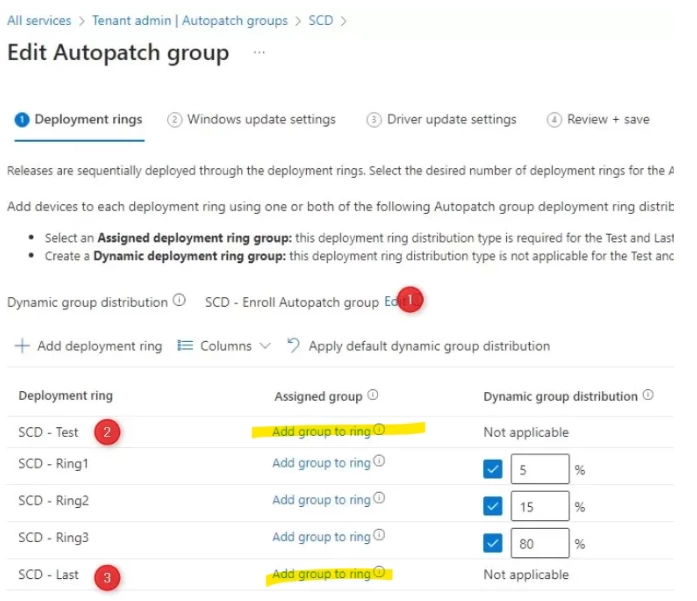Select SCD - Last ring name
697x601 pixels.
(x=48, y=574)
